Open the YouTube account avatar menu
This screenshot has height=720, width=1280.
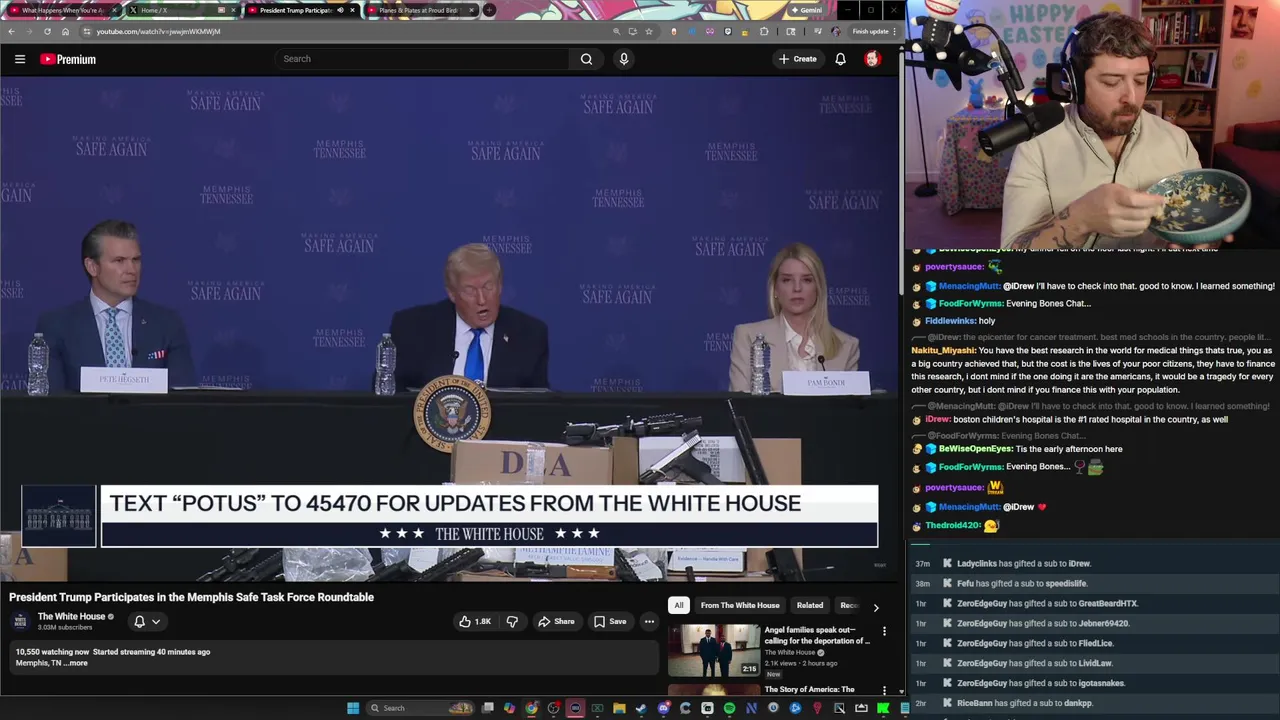coord(872,59)
